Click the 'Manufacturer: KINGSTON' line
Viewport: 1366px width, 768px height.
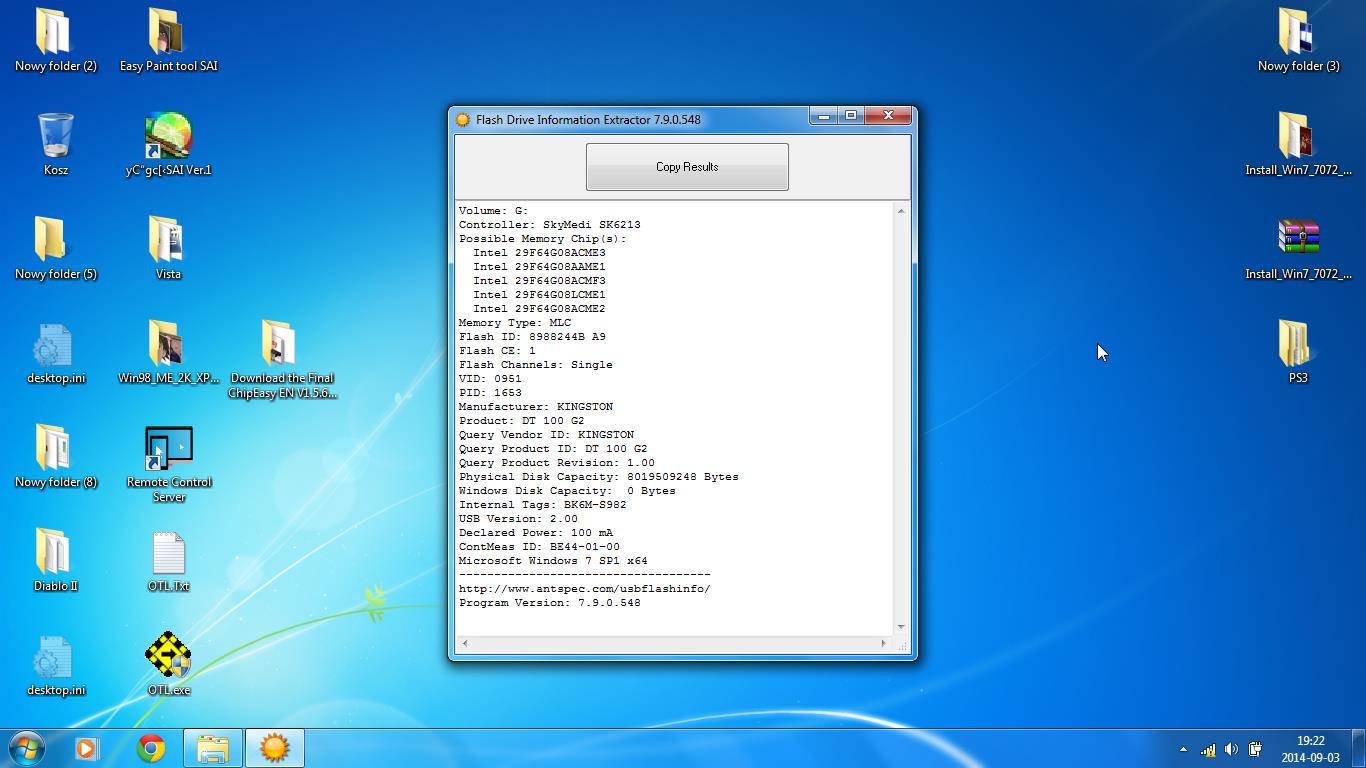(535, 407)
